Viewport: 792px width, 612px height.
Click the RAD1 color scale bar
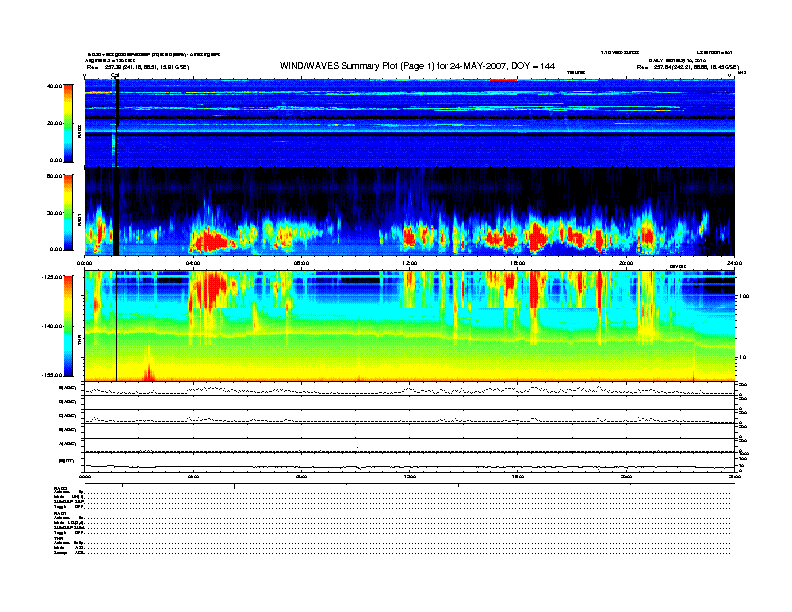pos(68,212)
